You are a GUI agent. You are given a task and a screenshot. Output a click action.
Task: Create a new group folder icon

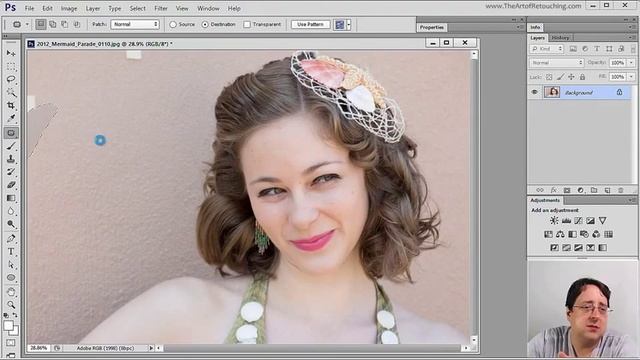tap(594, 190)
